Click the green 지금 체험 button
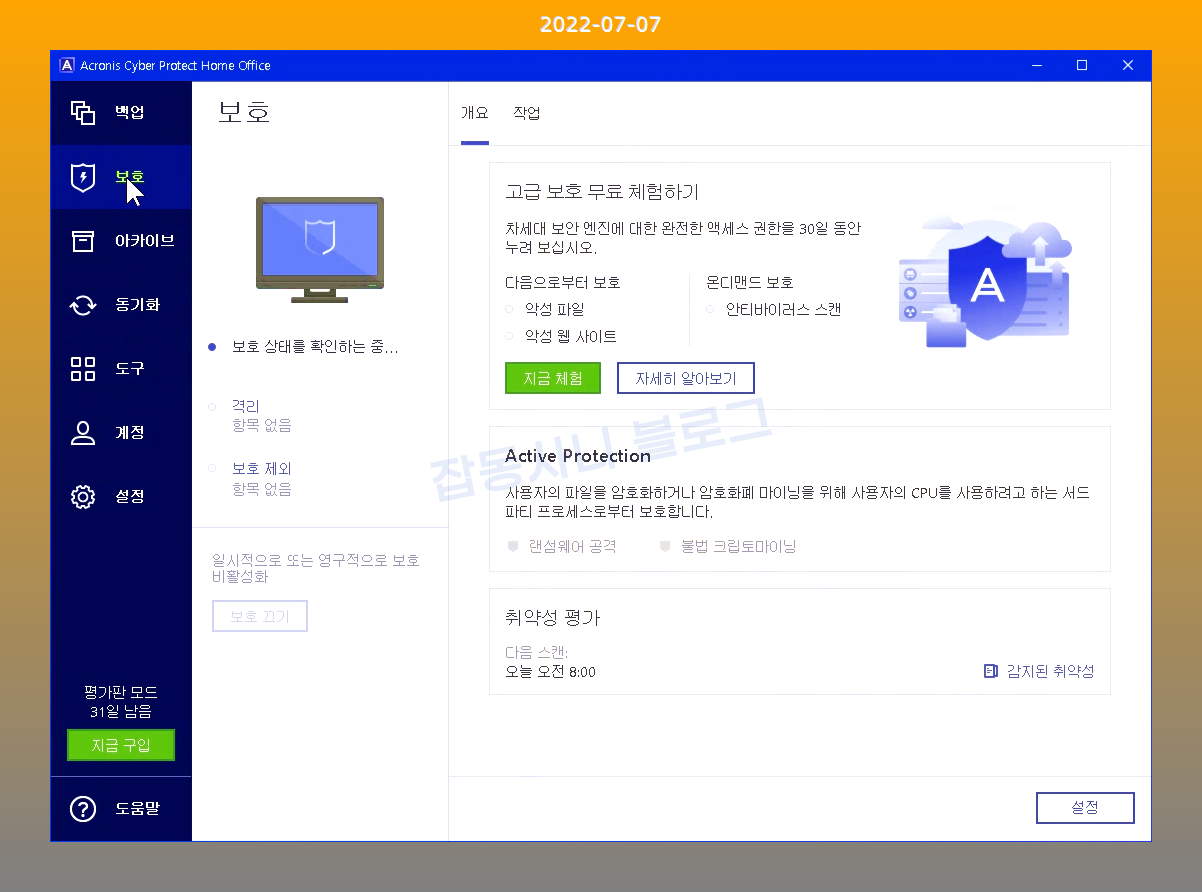Image resolution: width=1202 pixels, height=892 pixels. (x=553, y=378)
